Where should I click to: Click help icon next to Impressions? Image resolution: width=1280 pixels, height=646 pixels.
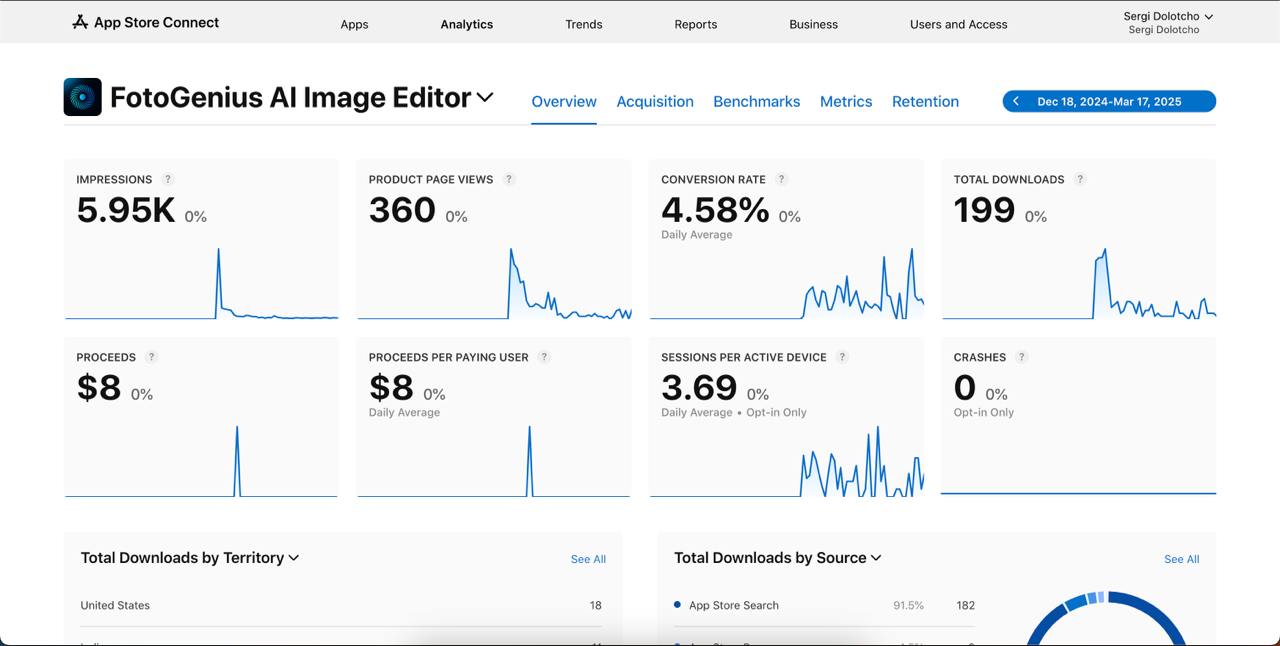(168, 179)
